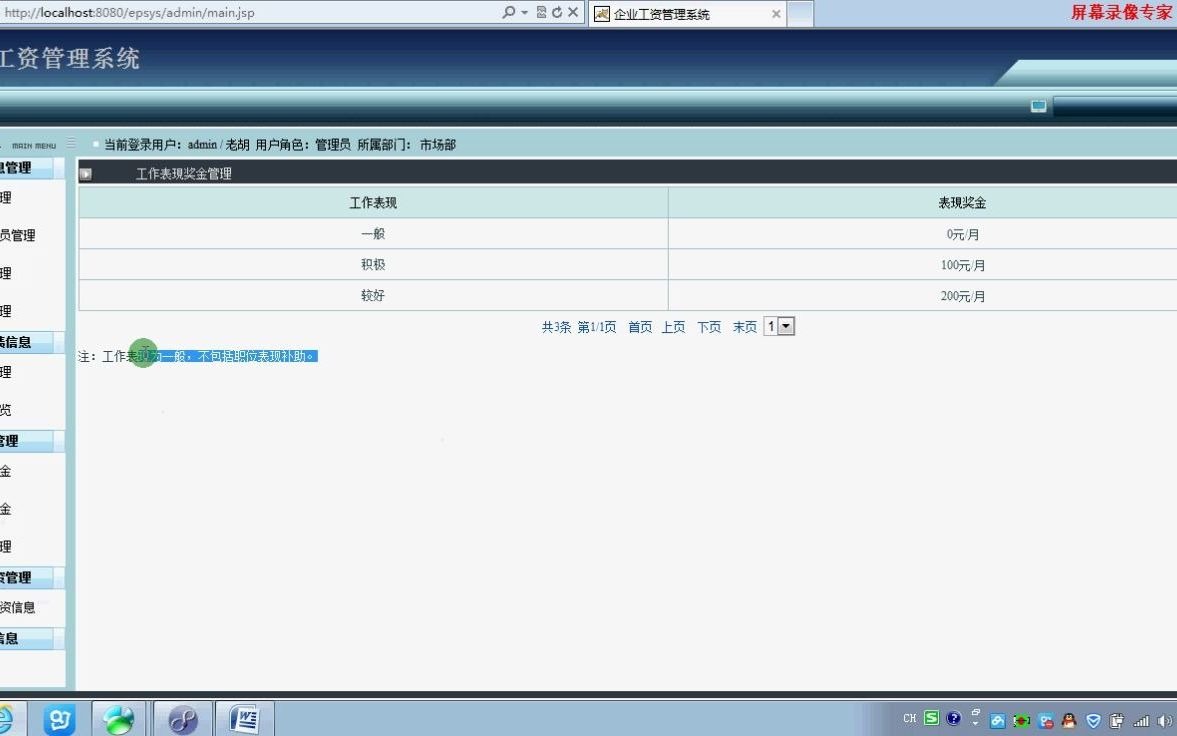This screenshot has width=1177, height=736.
Task: Open the QQ penguin icon in system tray
Action: [x=1068, y=719]
